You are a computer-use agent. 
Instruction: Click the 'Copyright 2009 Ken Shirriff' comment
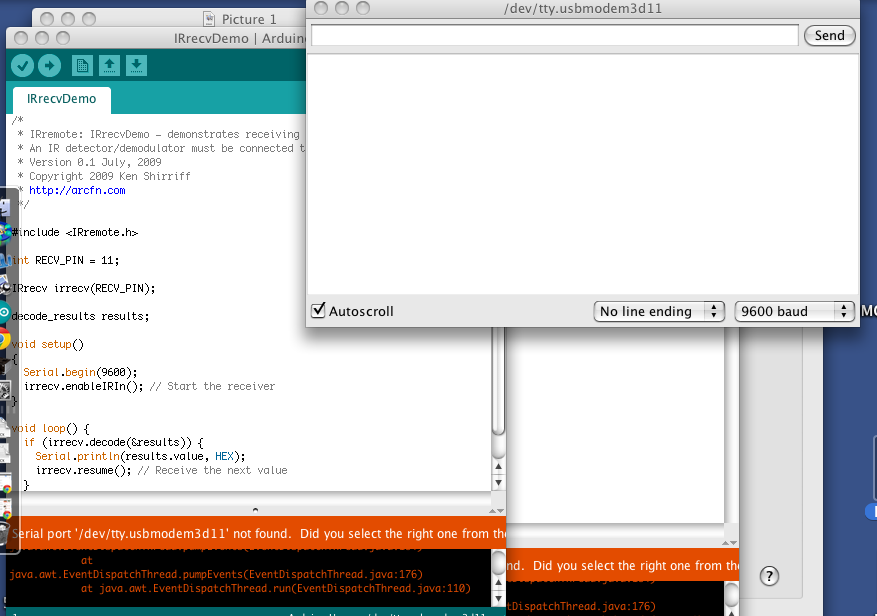click(110, 176)
